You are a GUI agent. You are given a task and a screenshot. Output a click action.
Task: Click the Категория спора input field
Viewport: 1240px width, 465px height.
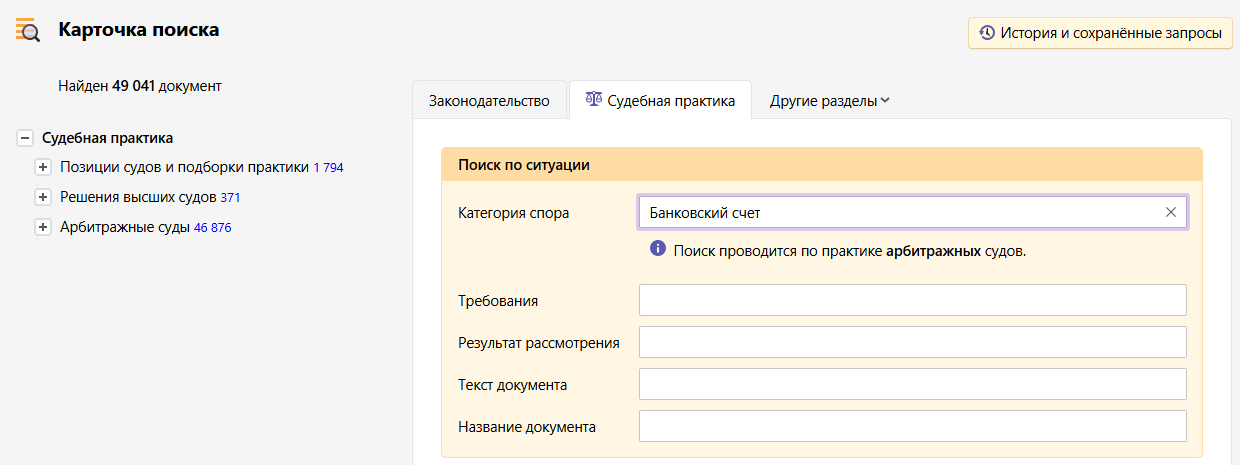coord(900,213)
